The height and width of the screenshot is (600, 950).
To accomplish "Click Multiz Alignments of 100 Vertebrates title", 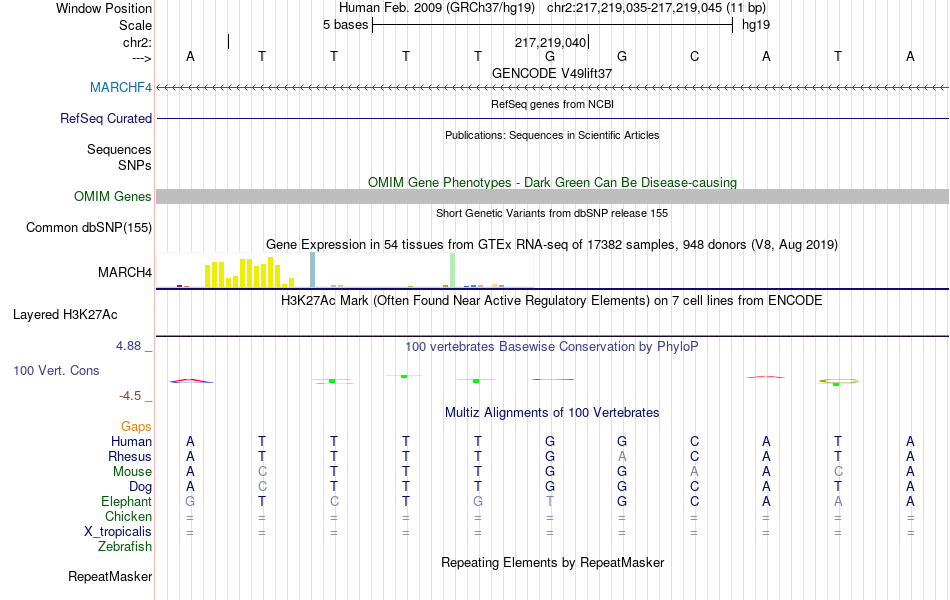I will click(552, 413).
